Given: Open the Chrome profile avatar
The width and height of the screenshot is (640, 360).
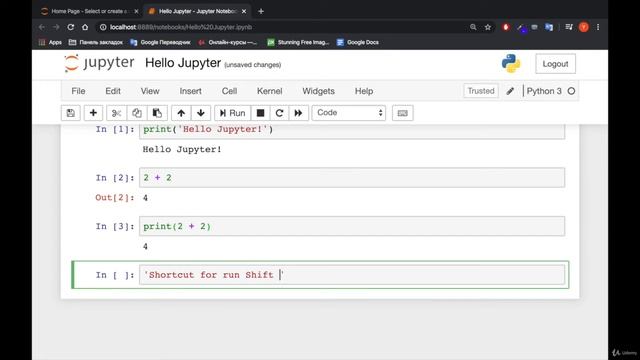Looking at the screenshot, I should point(584,27).
